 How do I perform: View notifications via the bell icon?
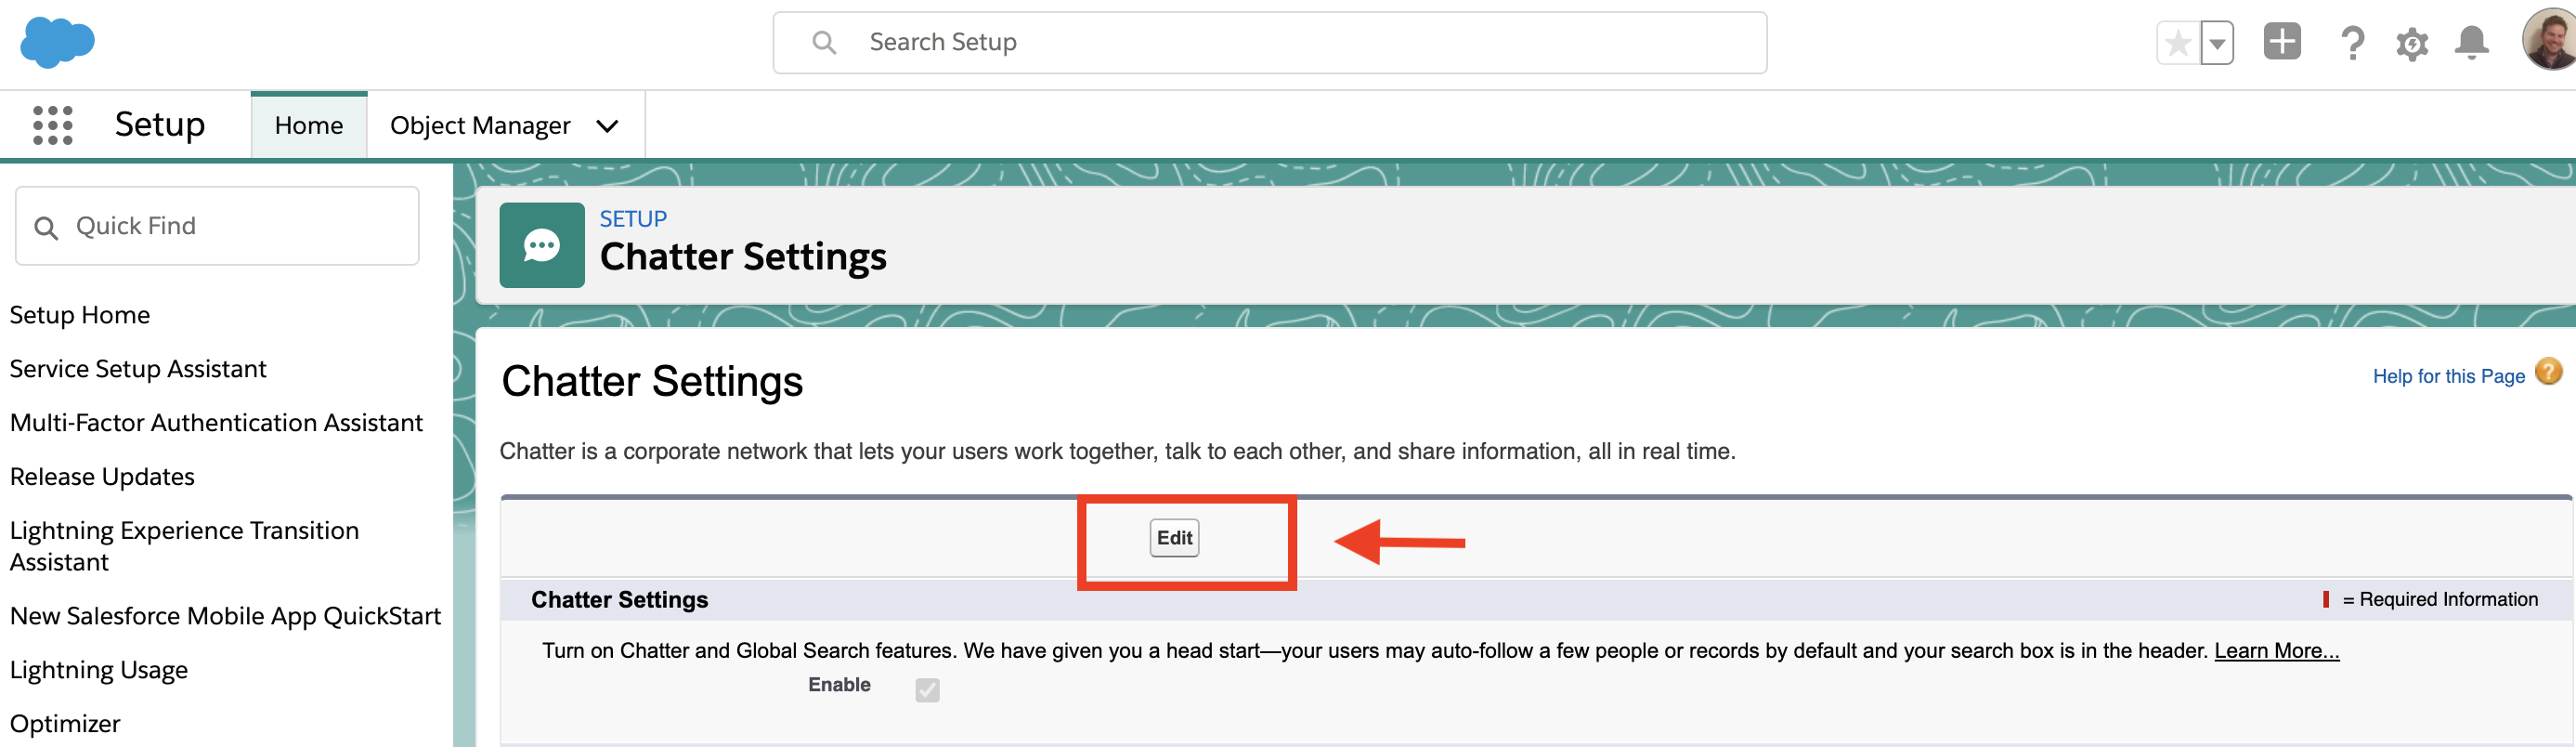click(x=2471, y=43)
